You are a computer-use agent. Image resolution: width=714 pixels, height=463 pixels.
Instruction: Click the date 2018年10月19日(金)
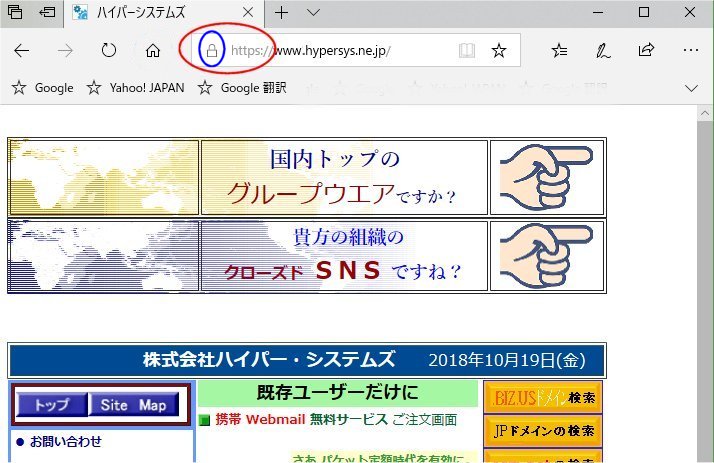(507, 360)
